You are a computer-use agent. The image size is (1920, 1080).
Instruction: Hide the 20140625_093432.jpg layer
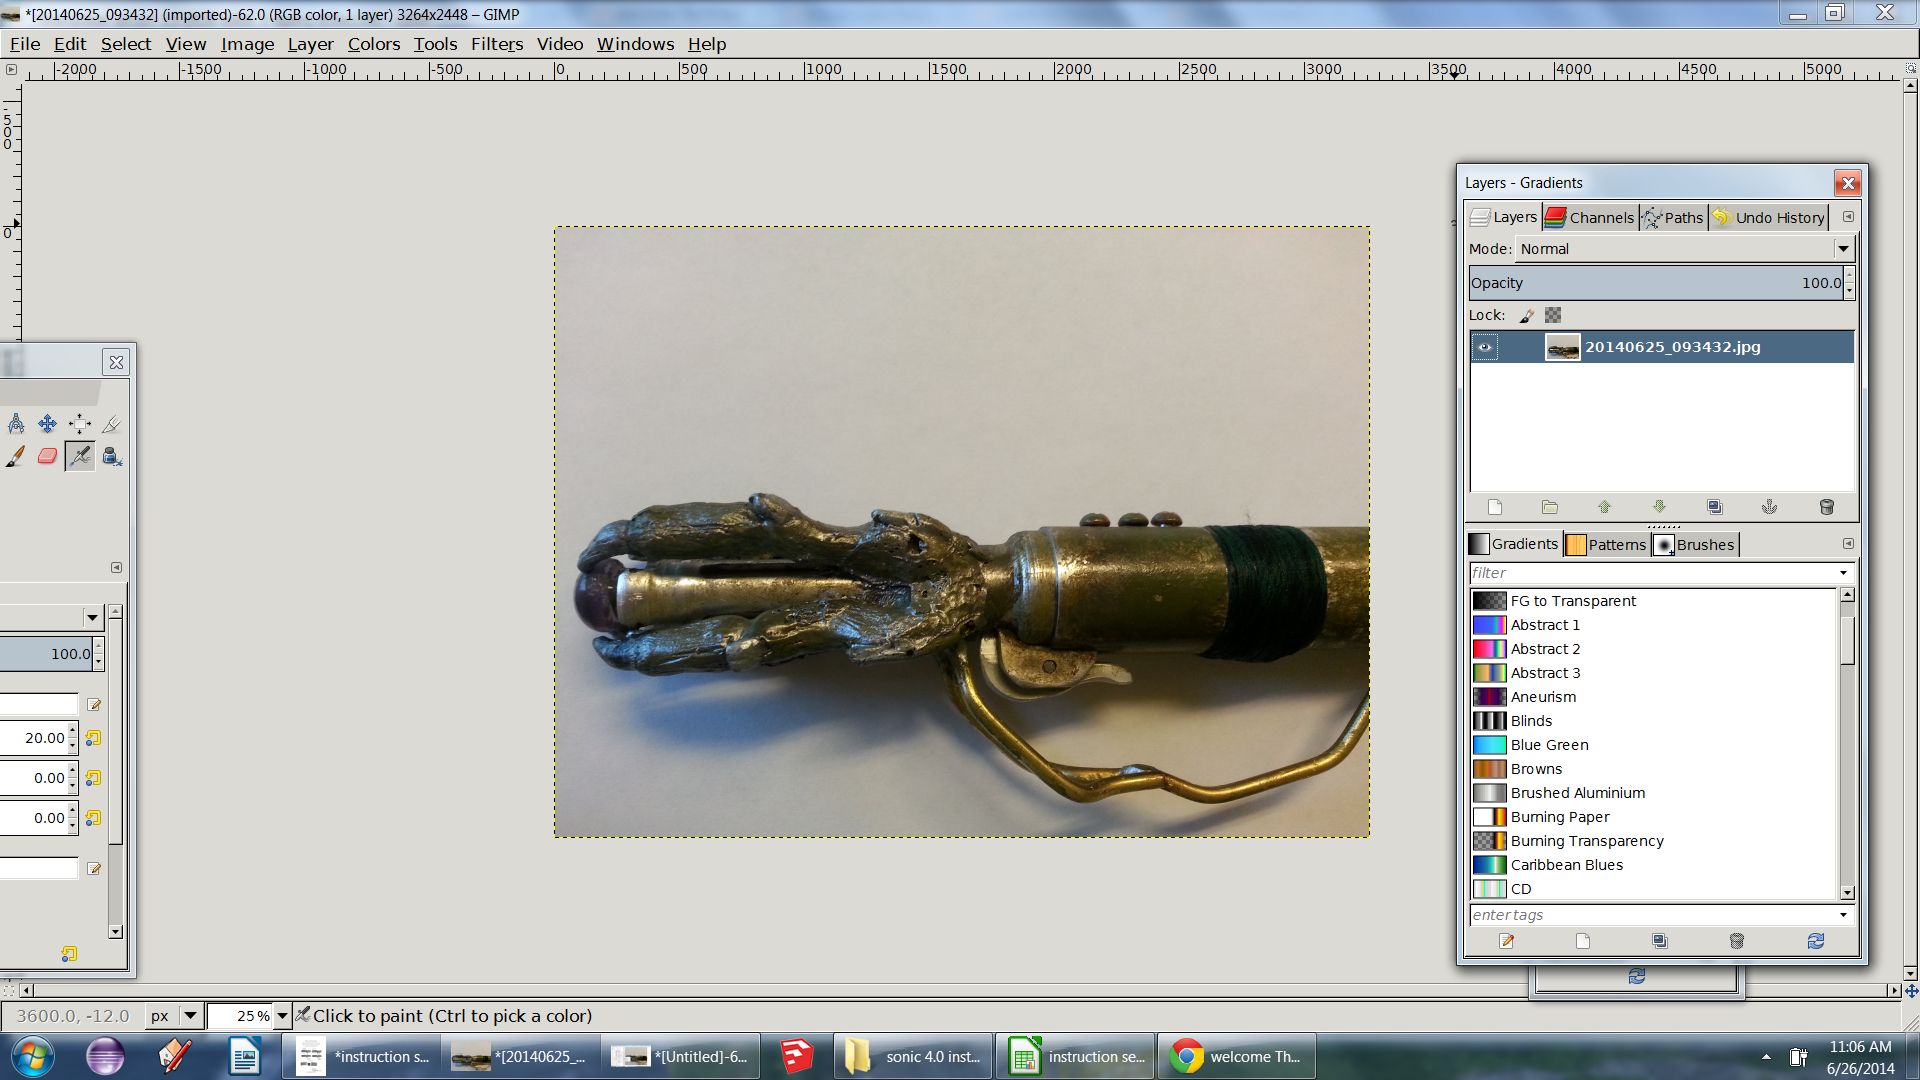(x=1487, y=347)
